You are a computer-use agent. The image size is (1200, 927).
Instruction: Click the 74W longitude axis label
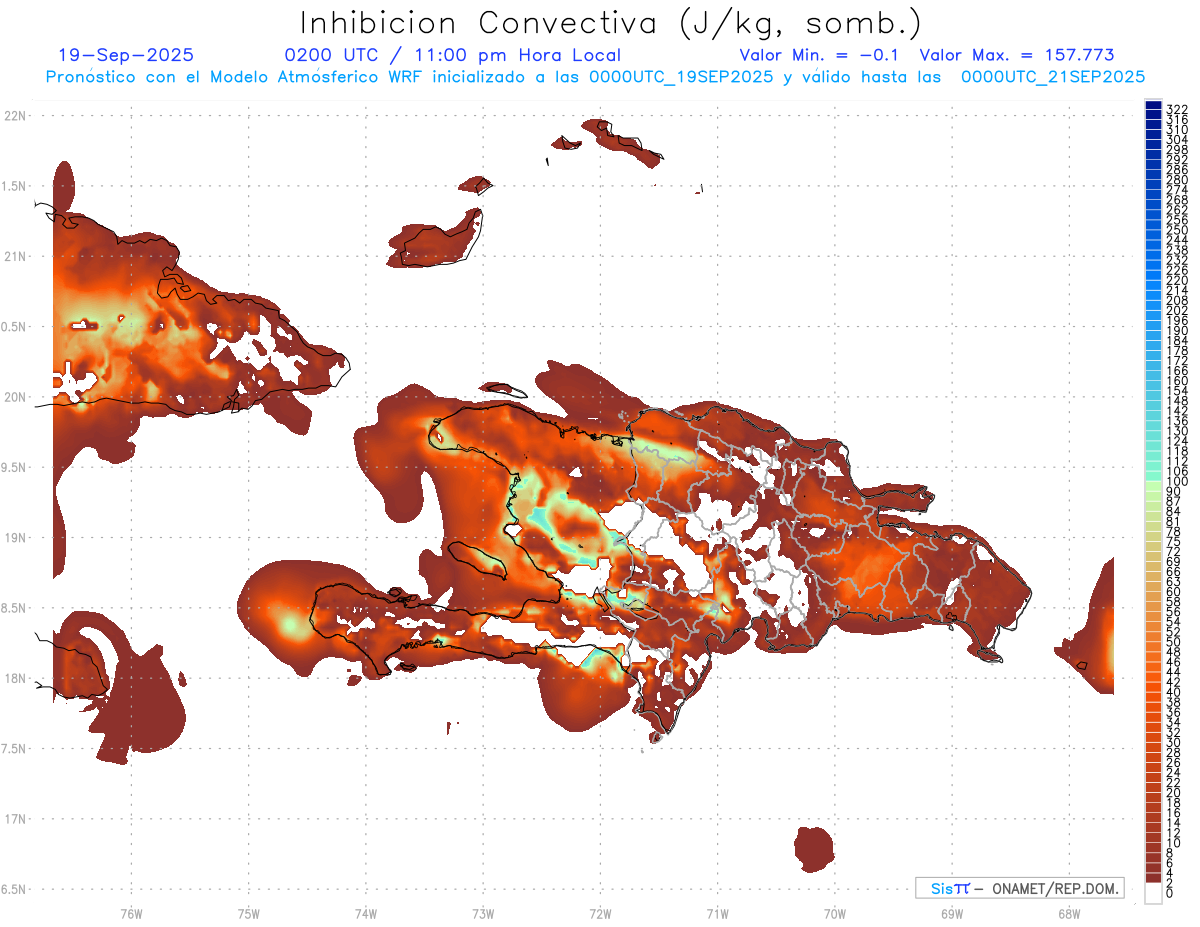pos(365,913)
